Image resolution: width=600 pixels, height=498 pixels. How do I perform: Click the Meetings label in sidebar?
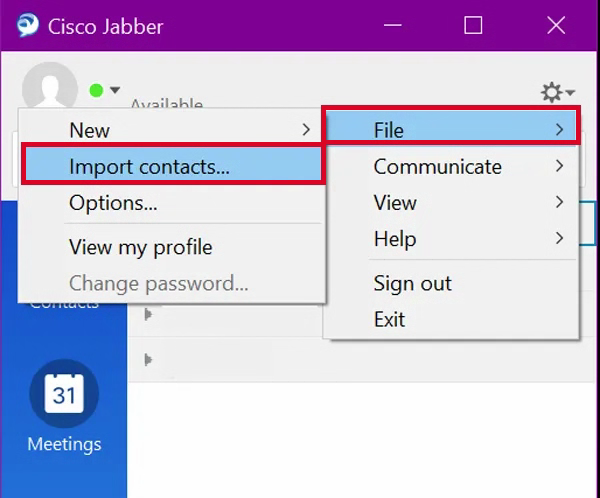(64, 444)
